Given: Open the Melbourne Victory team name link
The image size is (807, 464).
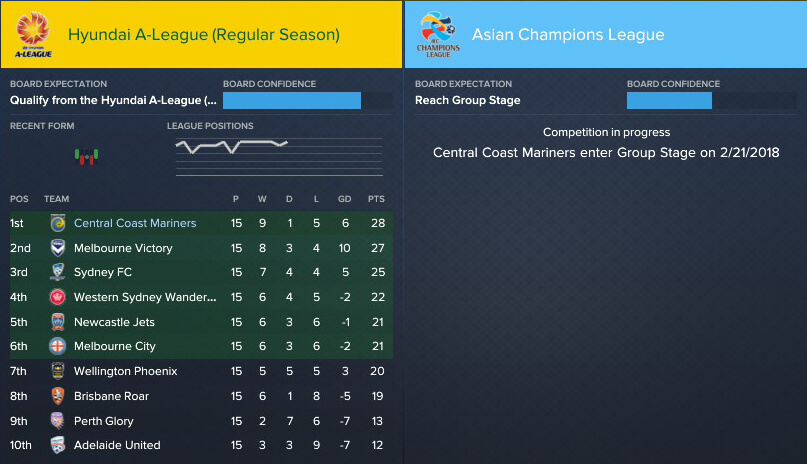Looking at the screenshot, I should coord(123,248).
